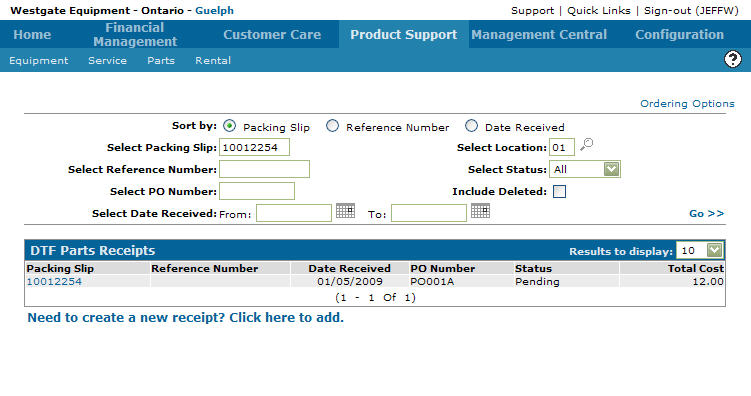Click the 12.00 total cost cell
Screen dimensions: 751x396
[708, 282]
